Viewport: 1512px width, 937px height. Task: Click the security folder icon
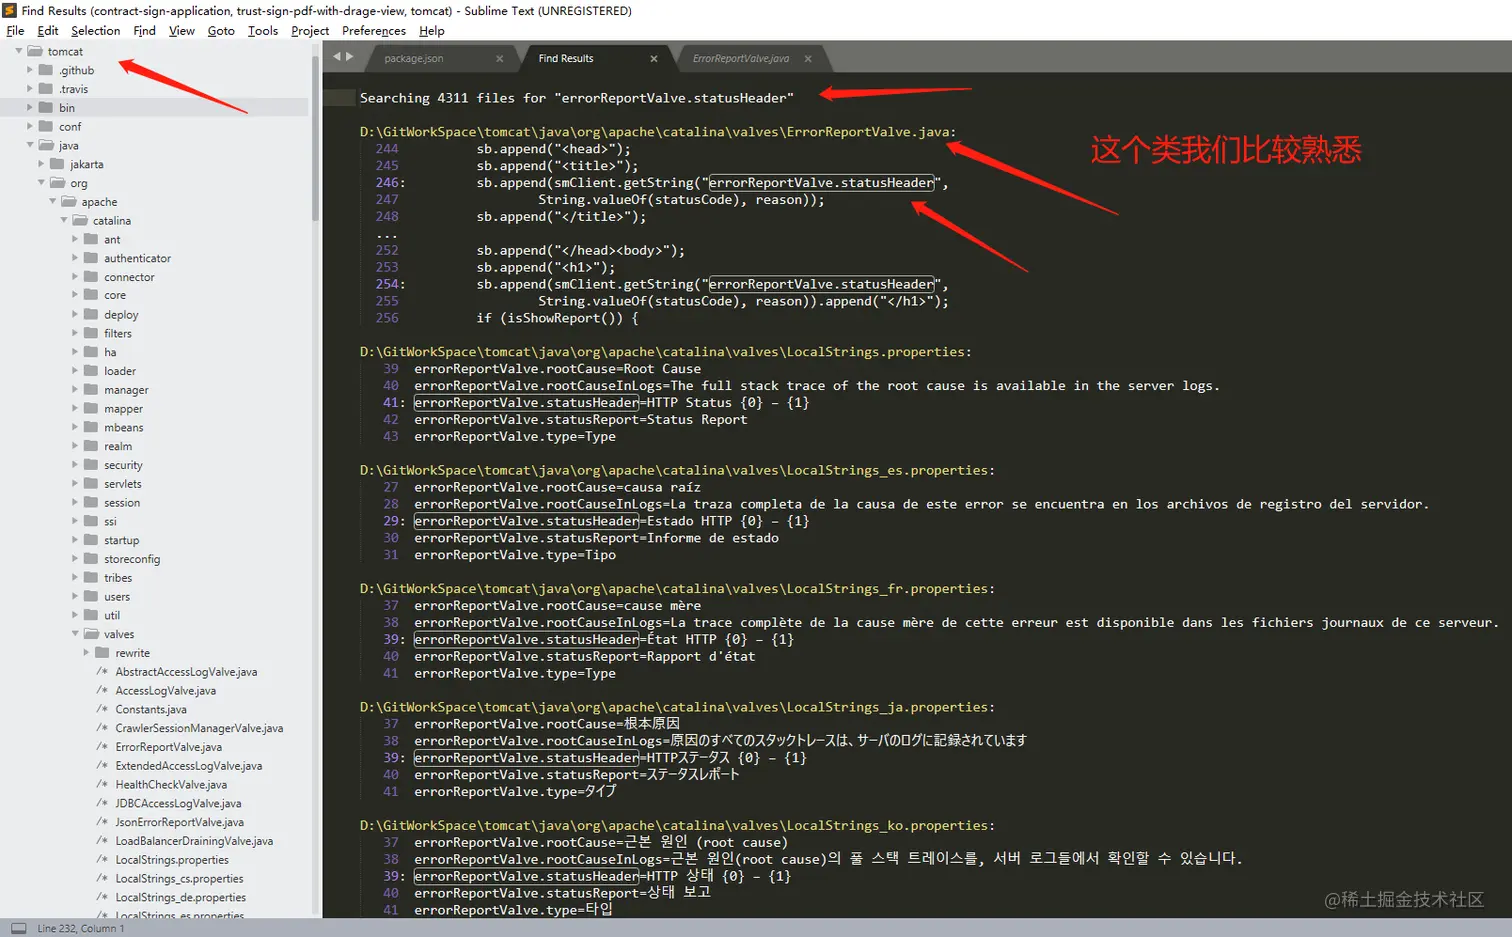[x=91, y=465]
